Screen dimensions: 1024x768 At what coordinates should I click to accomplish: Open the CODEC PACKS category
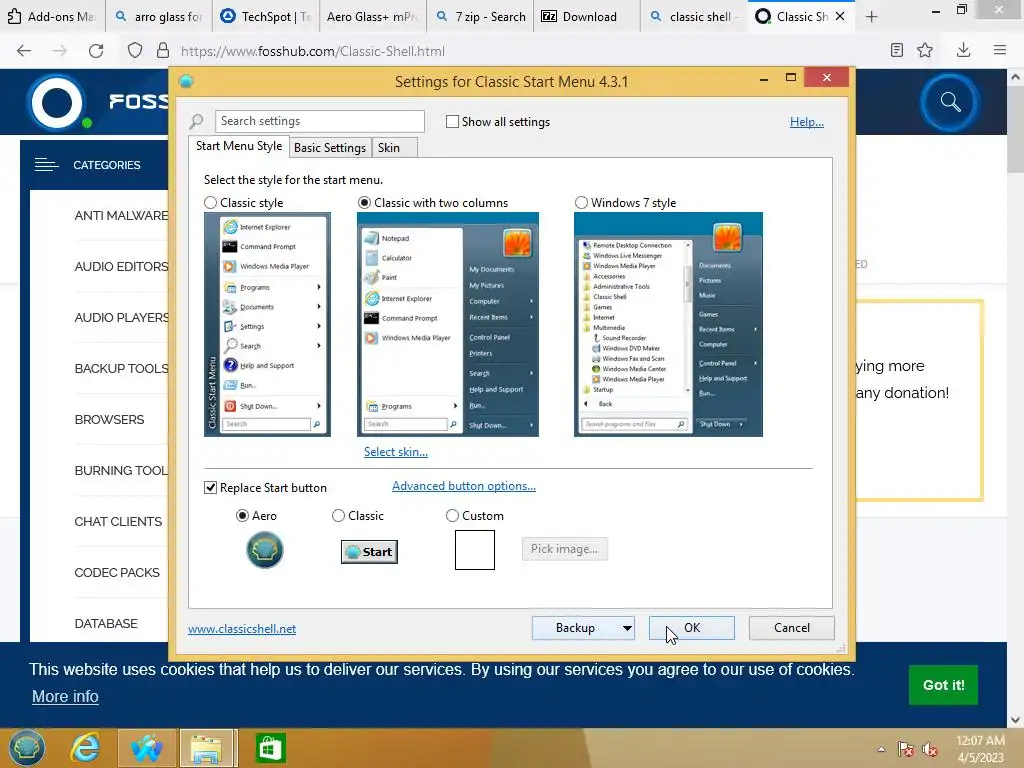pos(117,573)
